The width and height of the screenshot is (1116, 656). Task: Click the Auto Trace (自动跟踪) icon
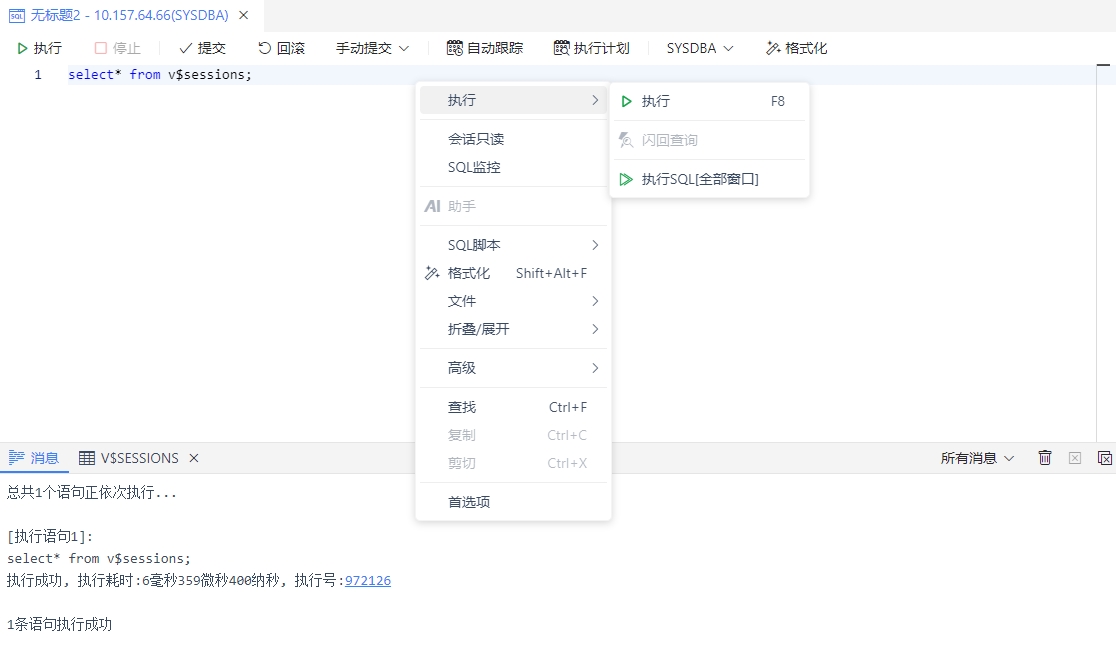pos(455,48)
